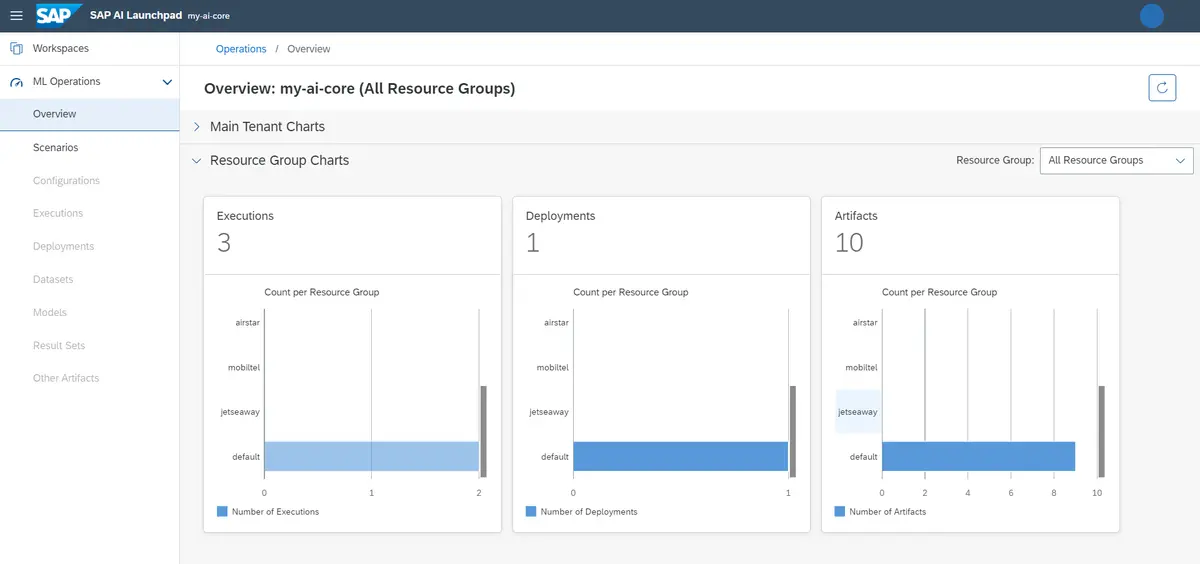The image size is (1200, 564).
Task: Click the Number of Artifacts legend text
Action: 887,511
